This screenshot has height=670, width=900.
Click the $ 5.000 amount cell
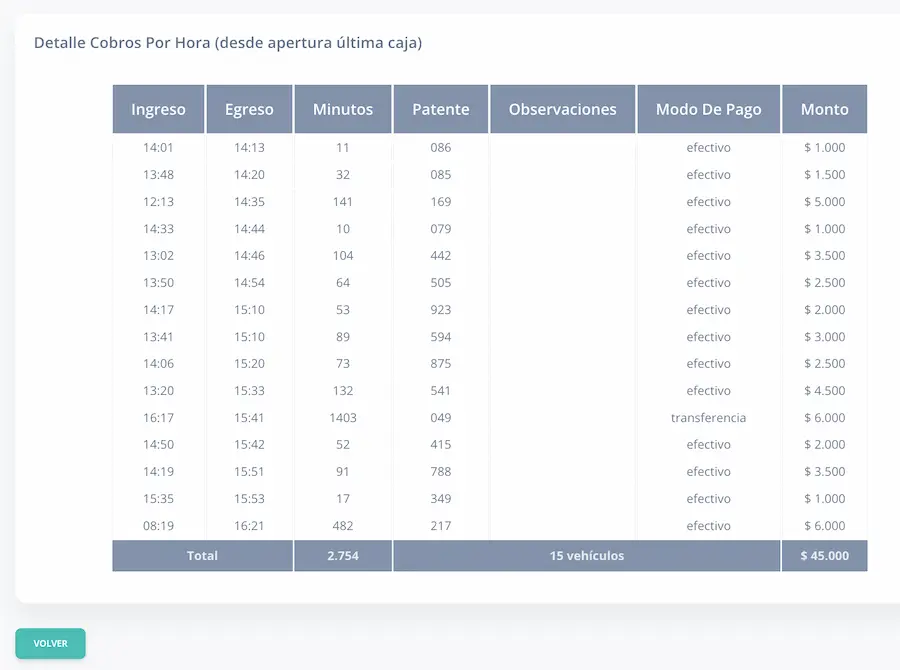[x=824, y=202]
